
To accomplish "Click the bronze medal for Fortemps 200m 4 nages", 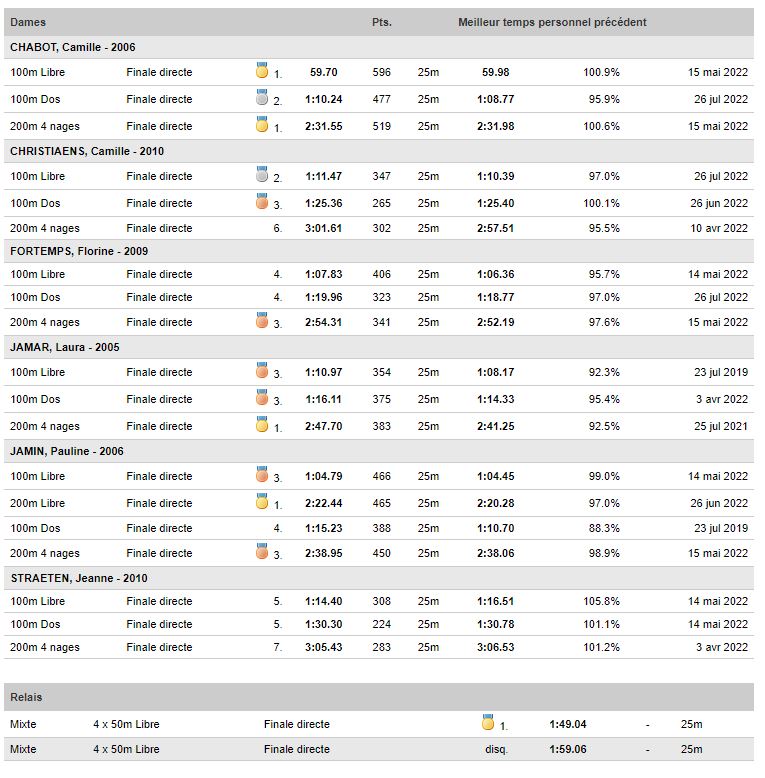I will [x=262, y=320].
